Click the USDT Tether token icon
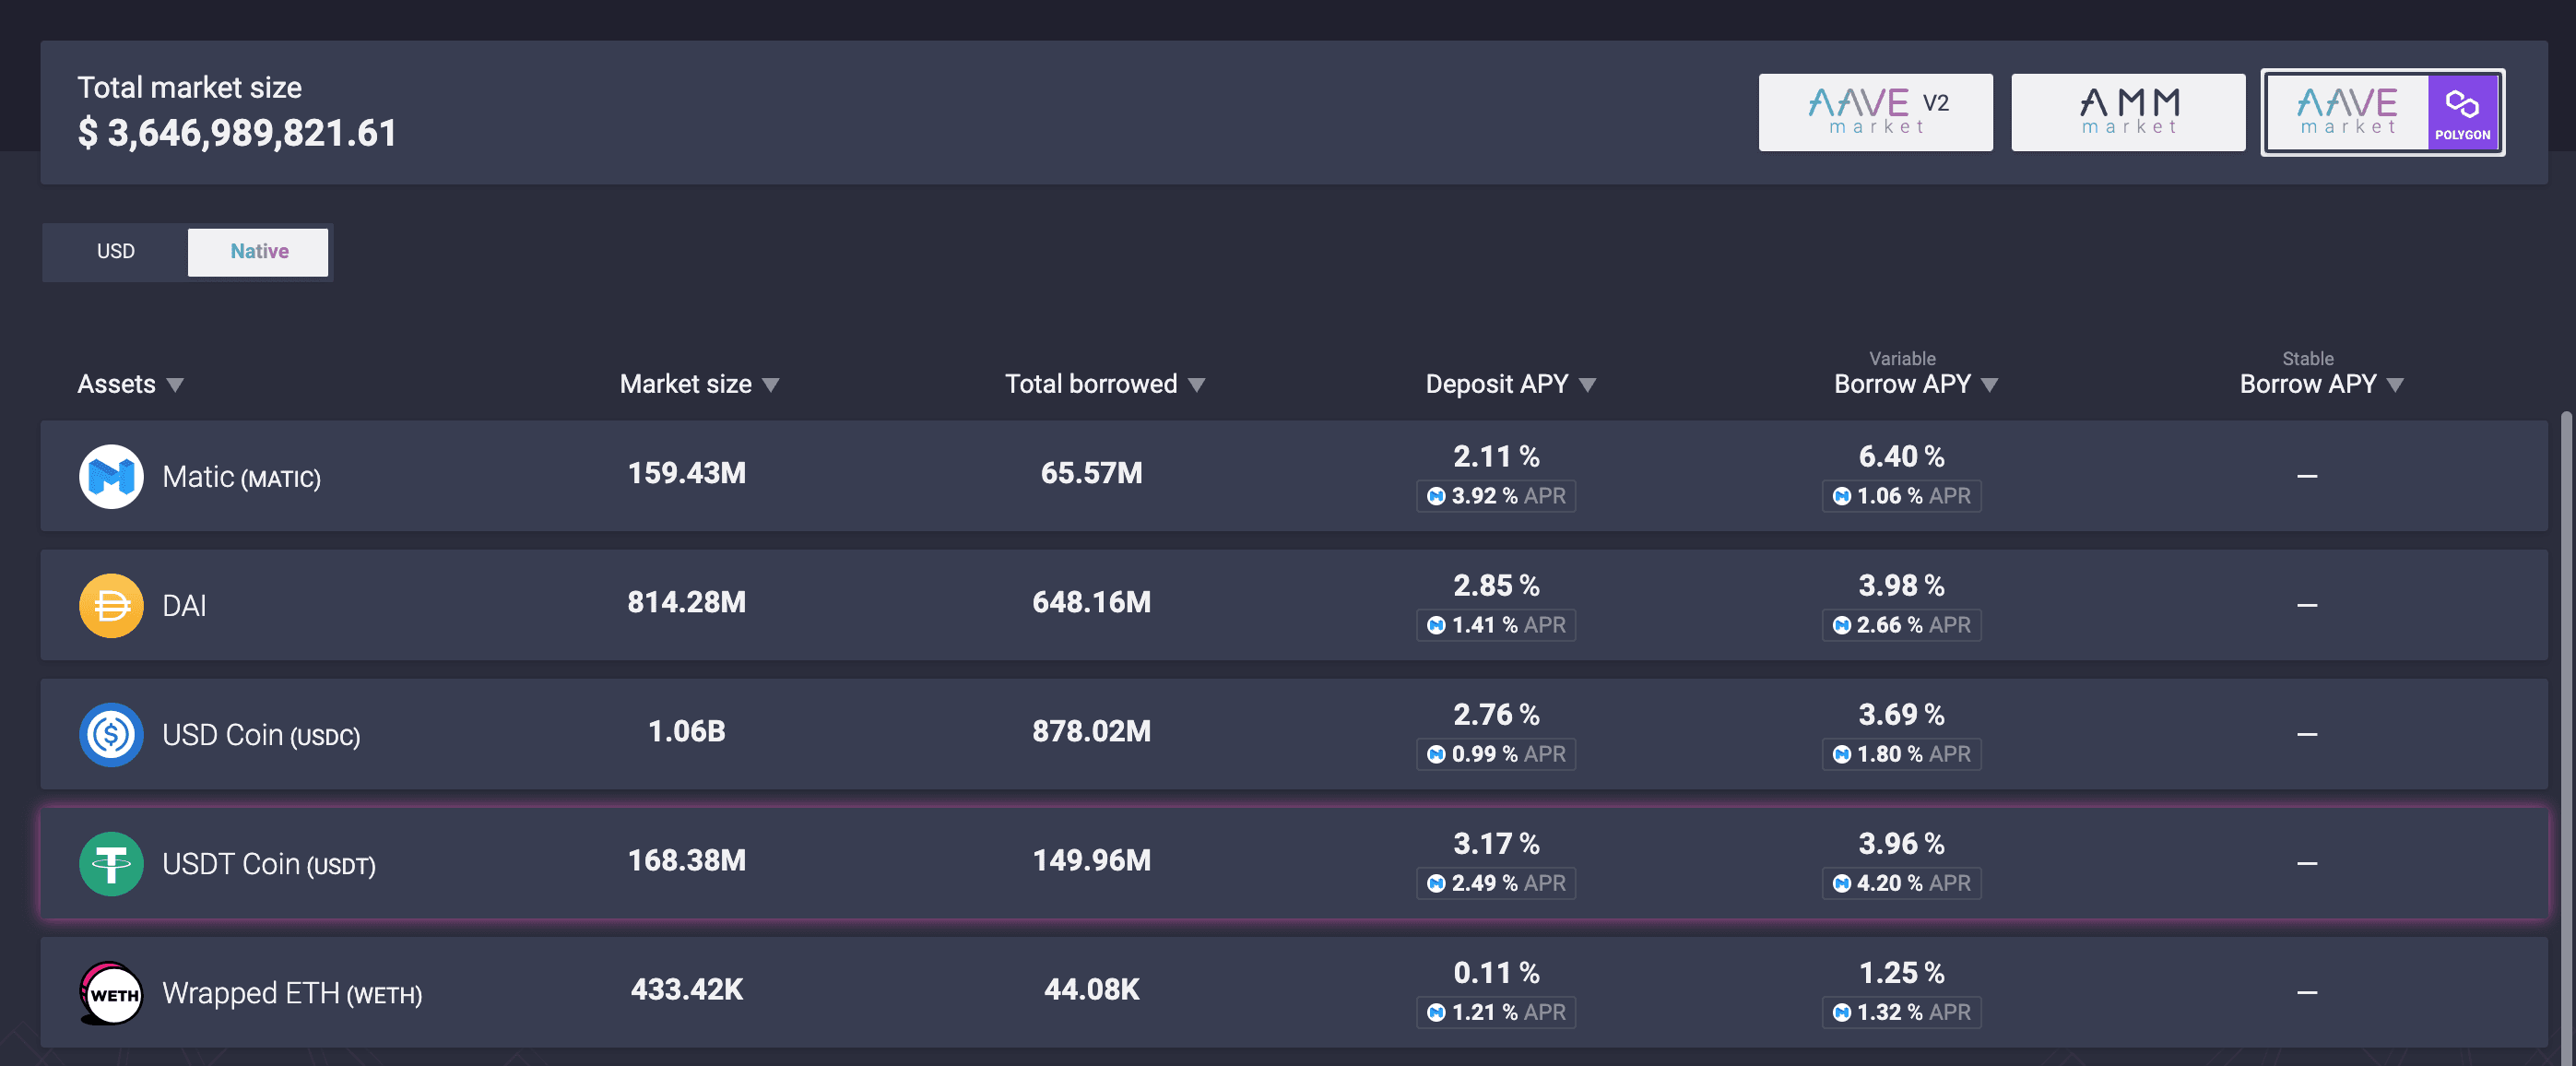This screenshot has height=1066, width=2576. (111, 863)
